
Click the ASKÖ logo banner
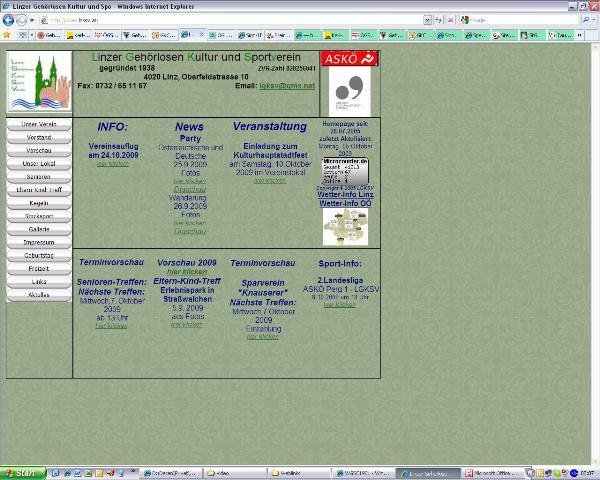[x=350, y=59]
